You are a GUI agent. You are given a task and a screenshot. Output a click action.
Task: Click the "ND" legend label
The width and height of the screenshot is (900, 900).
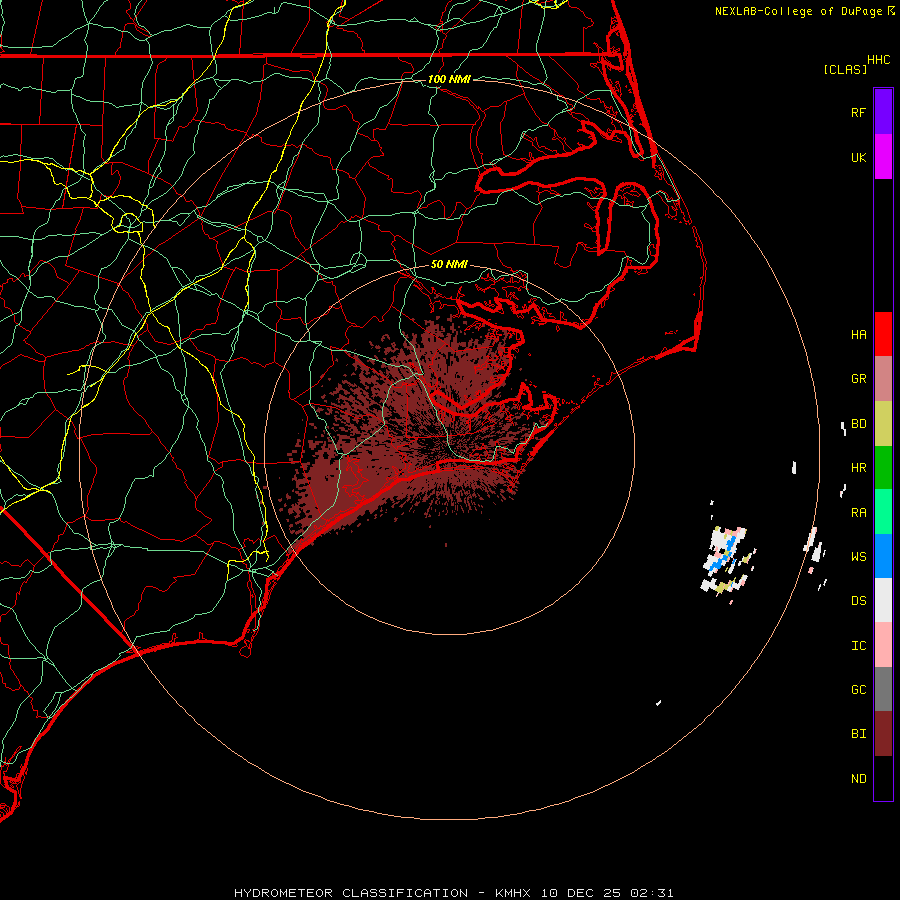858,779
